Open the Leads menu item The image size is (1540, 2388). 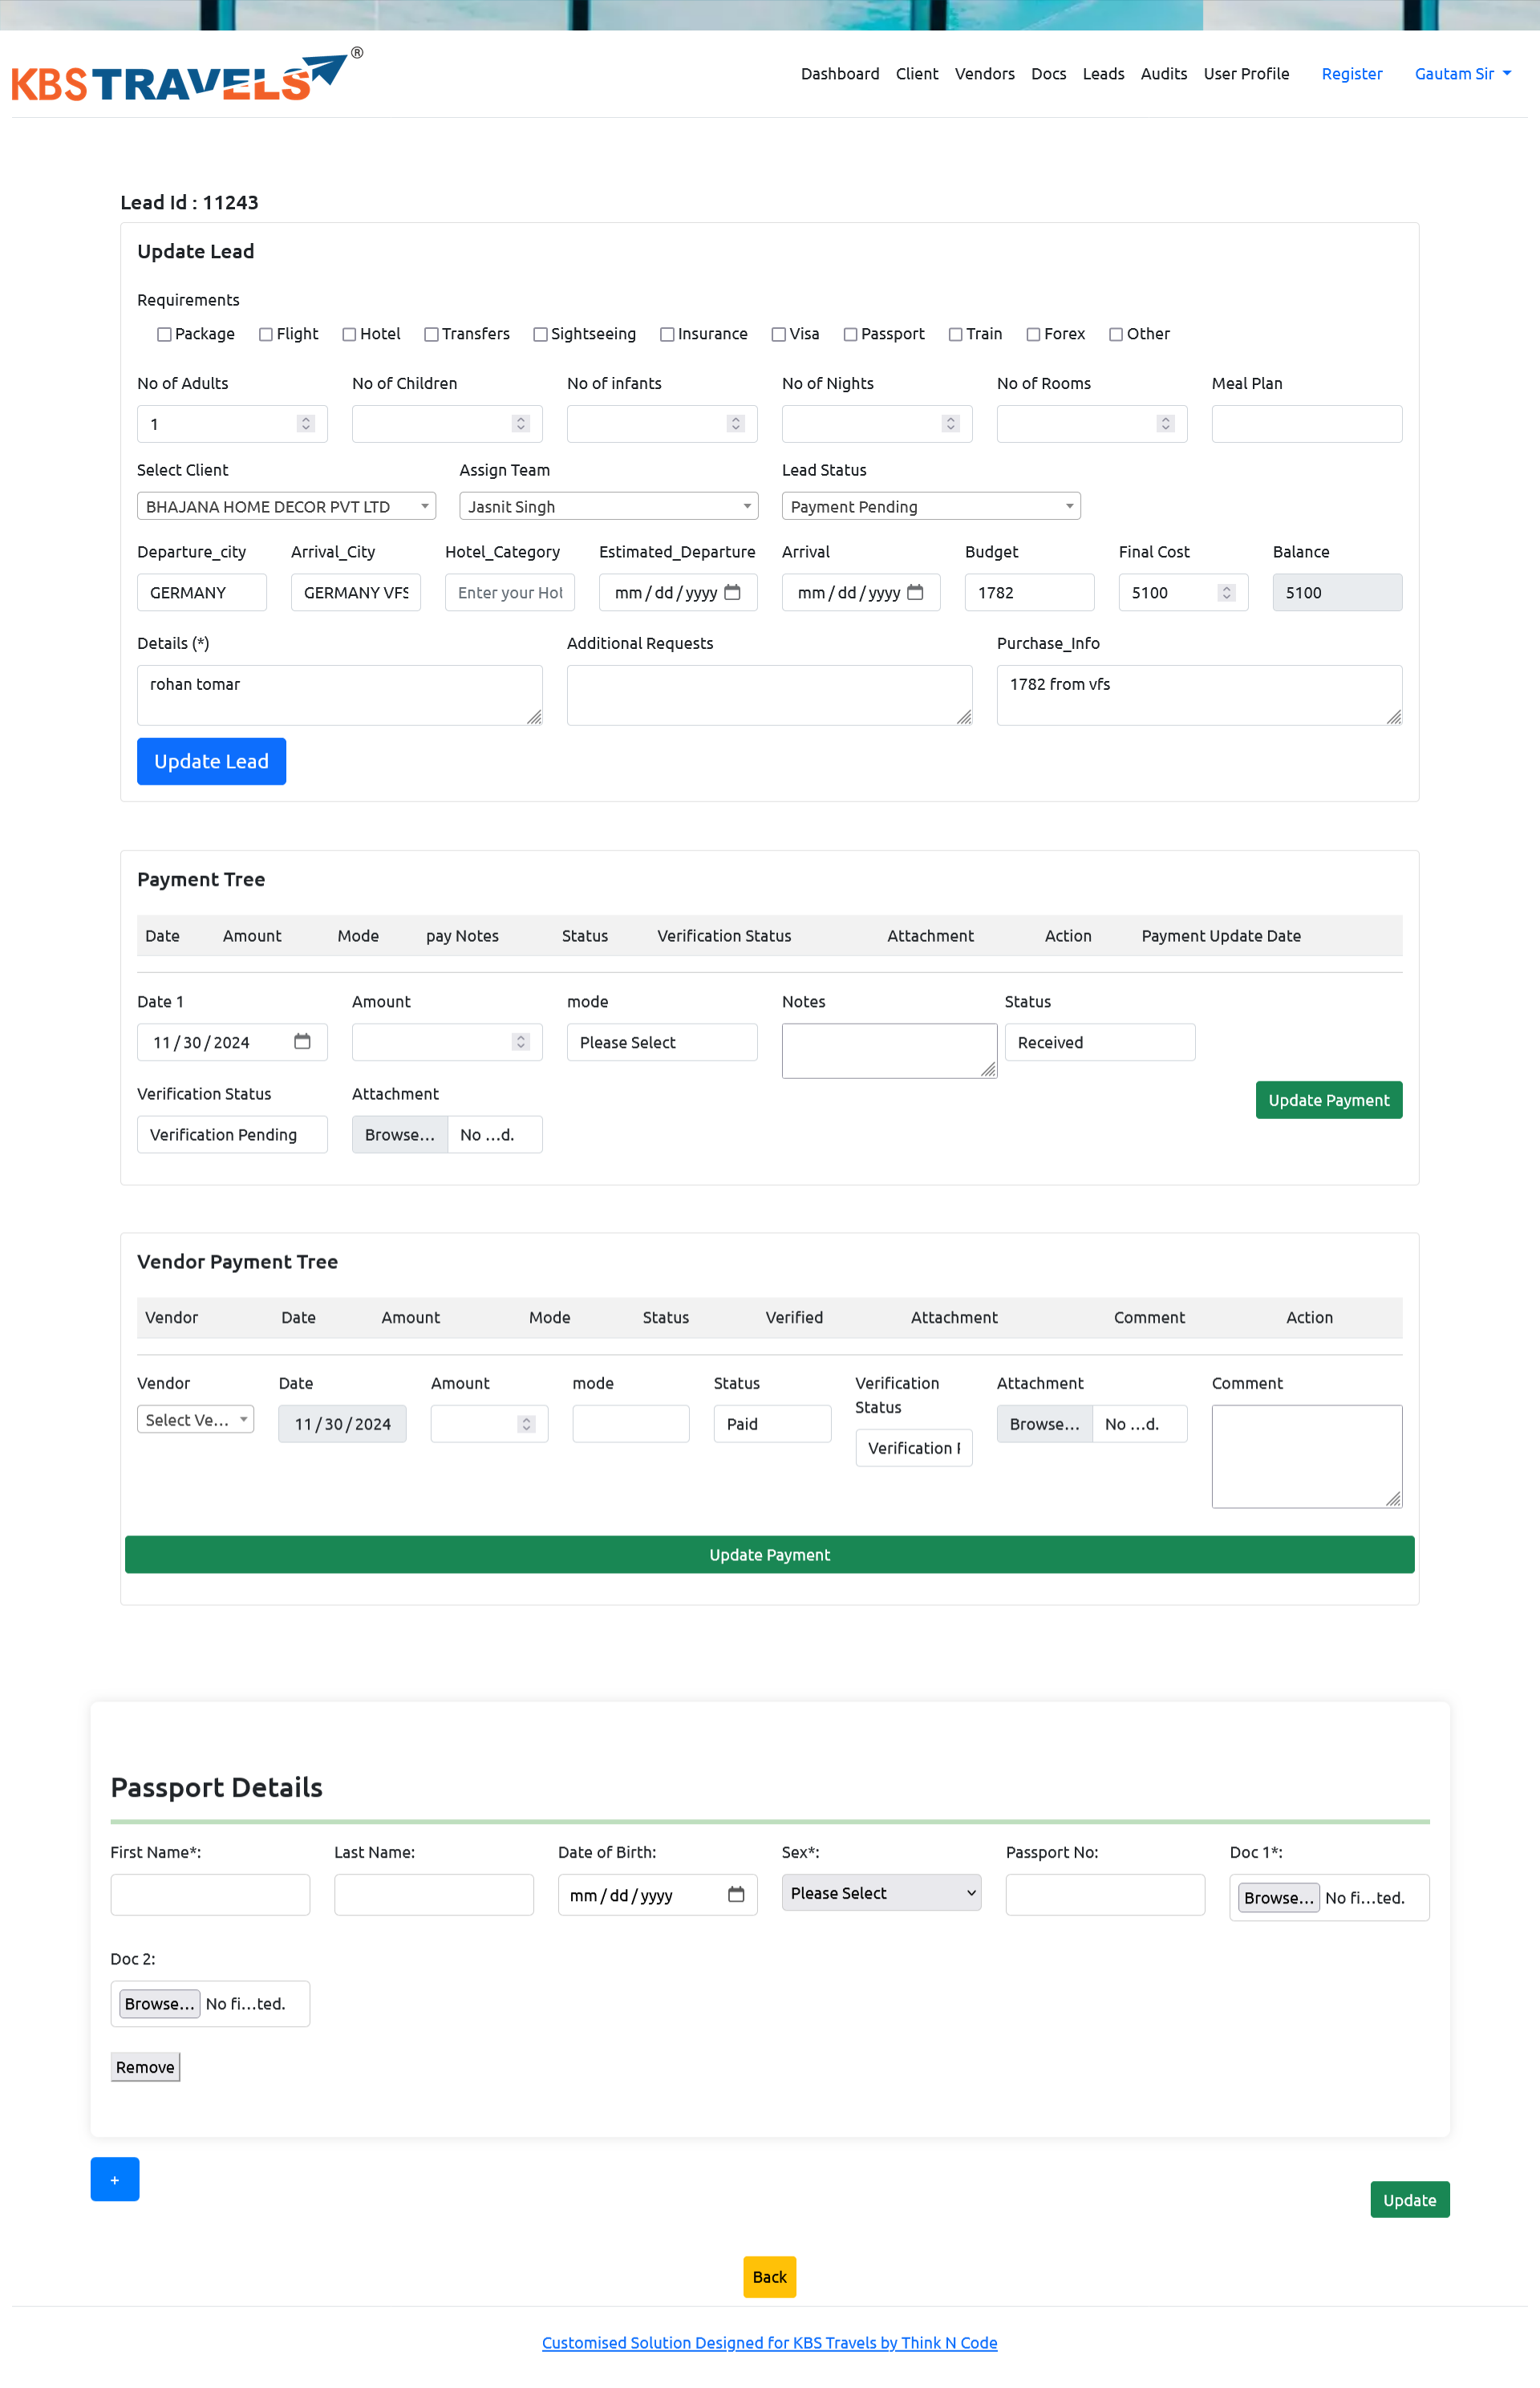[x=1103, y=74]
